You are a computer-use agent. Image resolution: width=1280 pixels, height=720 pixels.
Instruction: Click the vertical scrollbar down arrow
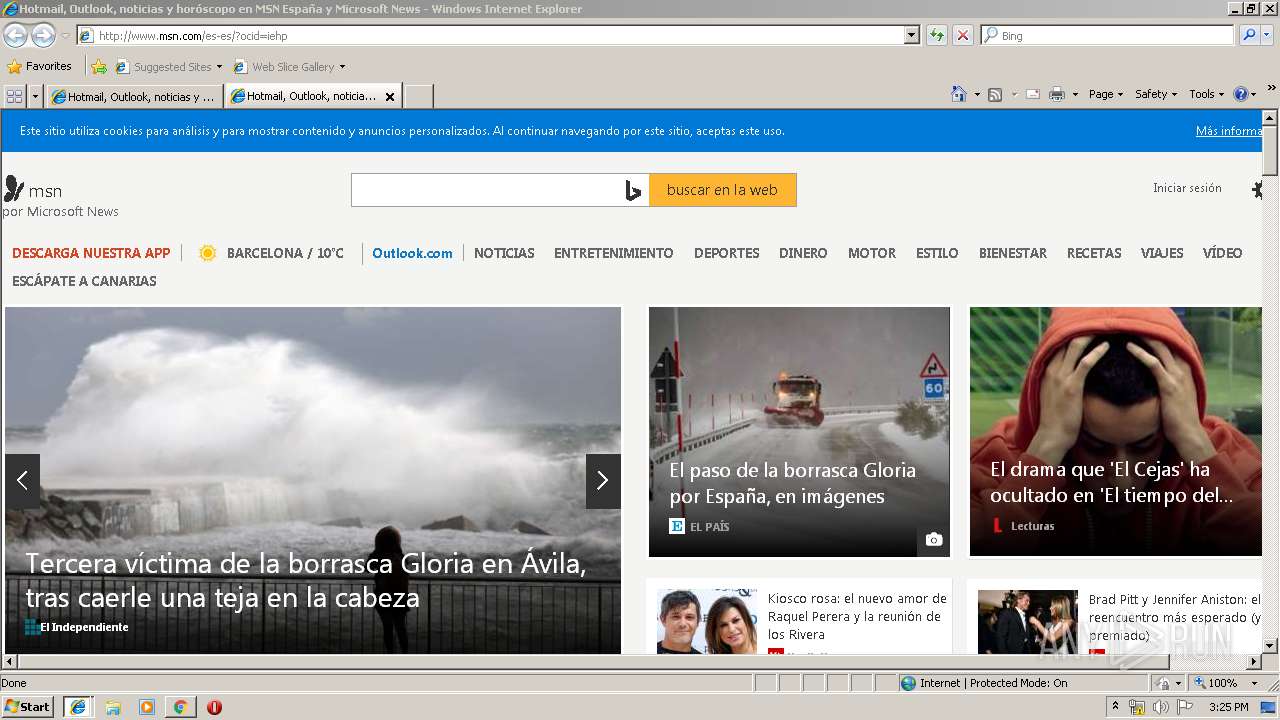point(1270,646)
